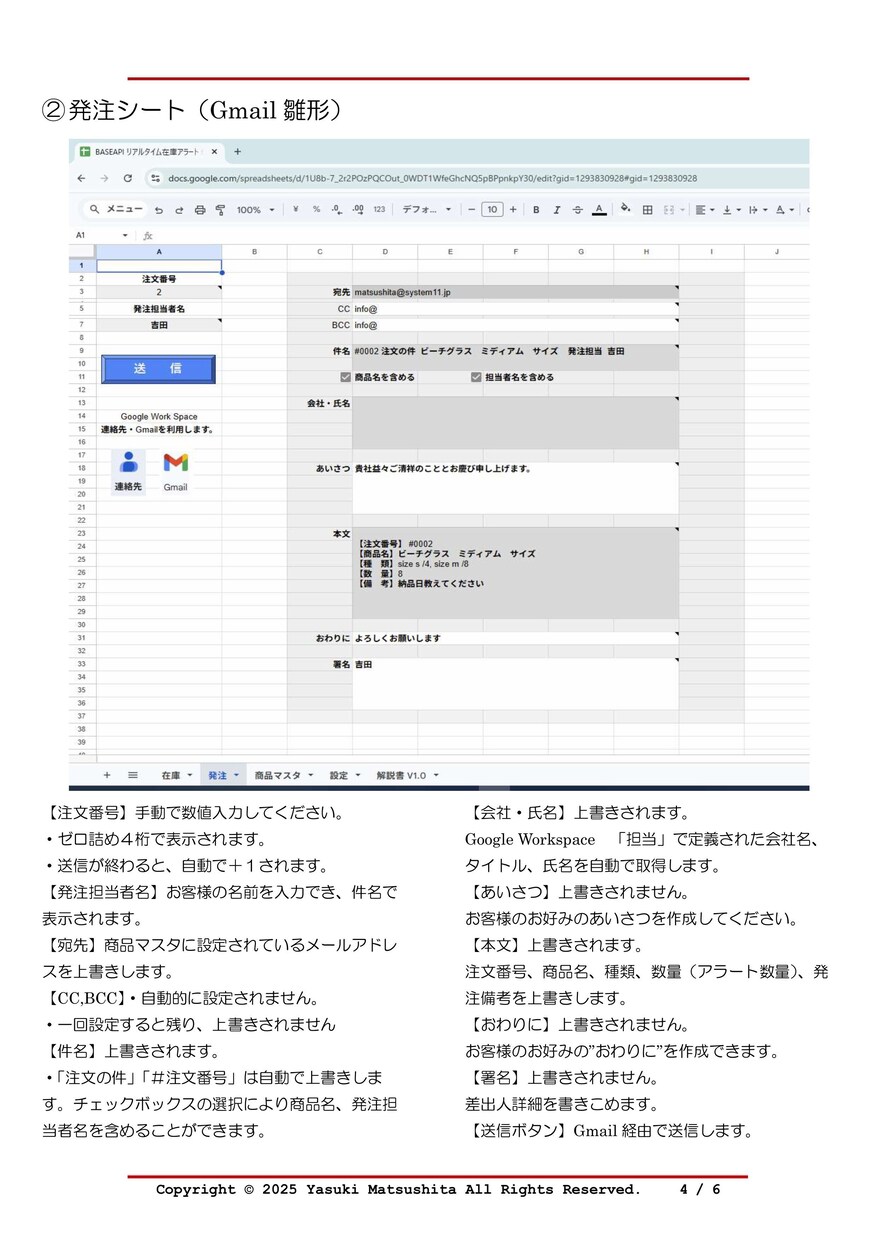Open the 123 number format menu

pyautogui.click(x=379, y=210)
